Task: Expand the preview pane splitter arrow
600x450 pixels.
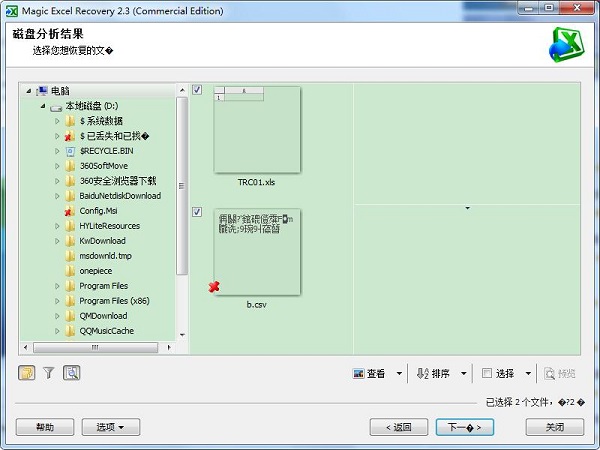Action: (x=467, y=208)
